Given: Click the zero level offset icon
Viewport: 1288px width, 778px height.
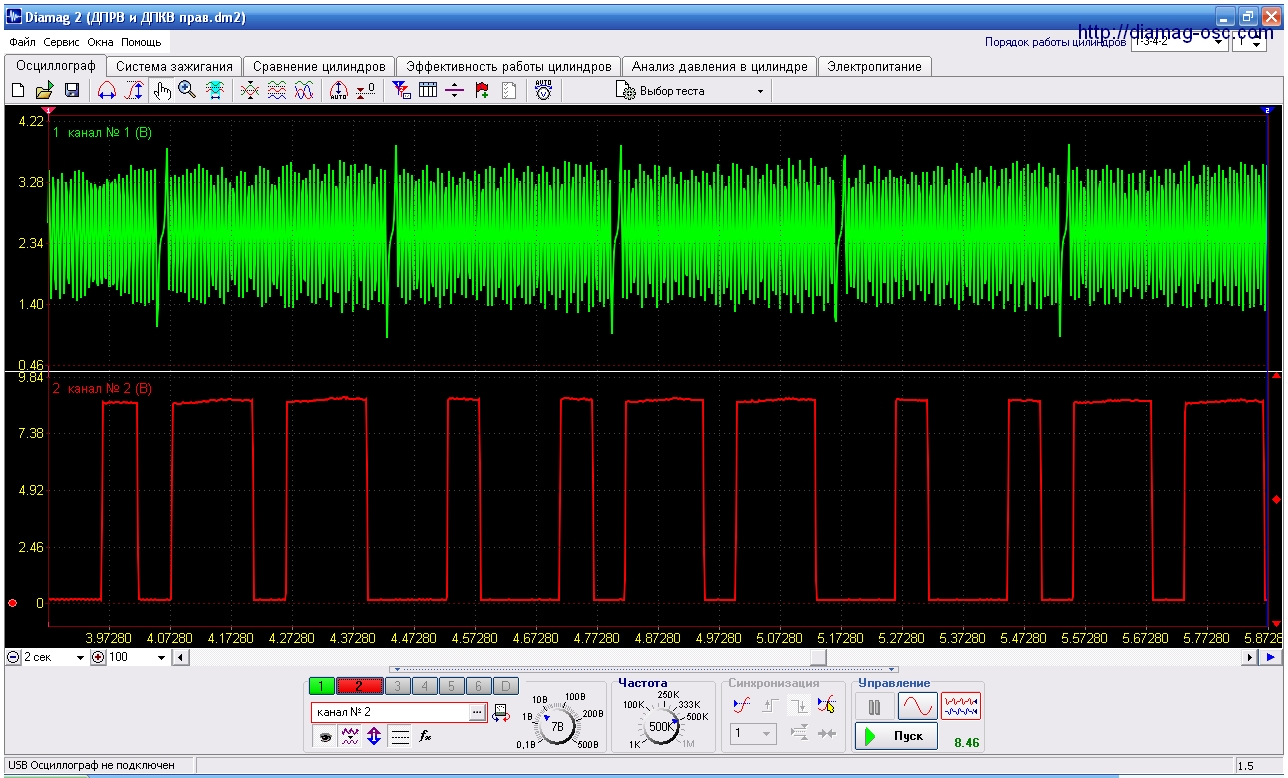Looking at the screenshot, I should 366,91.
